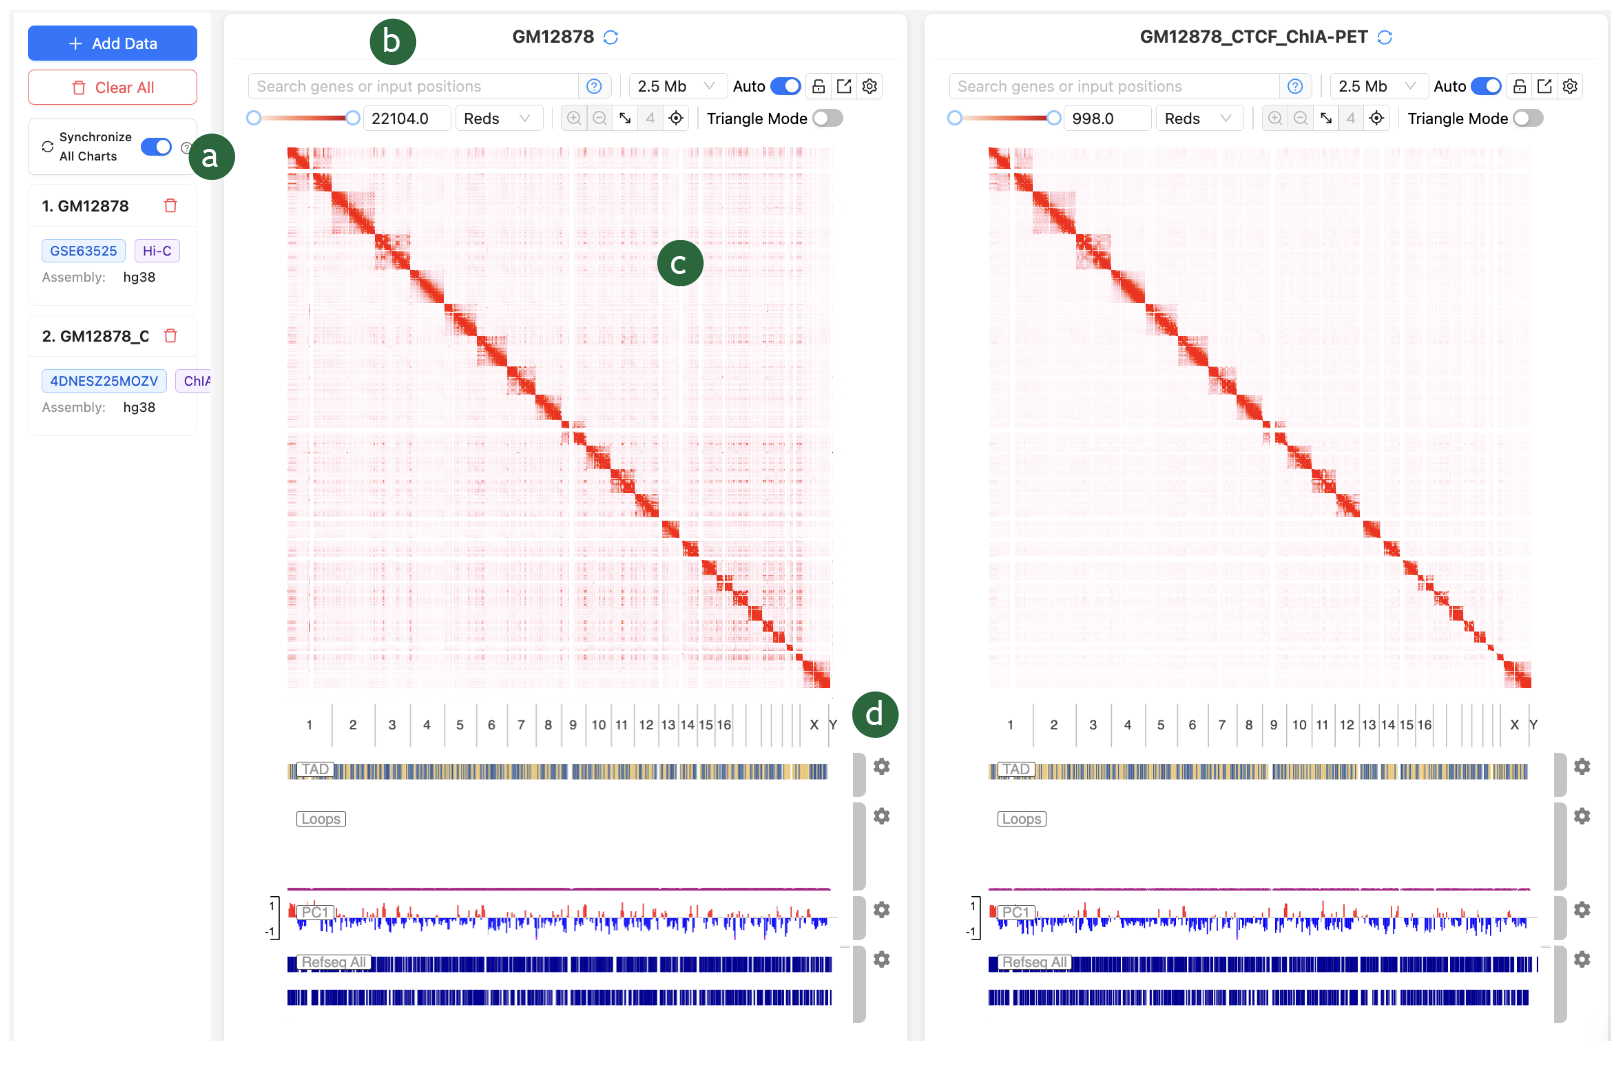The image size is (1618, 1072).
Task: Click the Search genes input field
Action: (x=410, y=86)
